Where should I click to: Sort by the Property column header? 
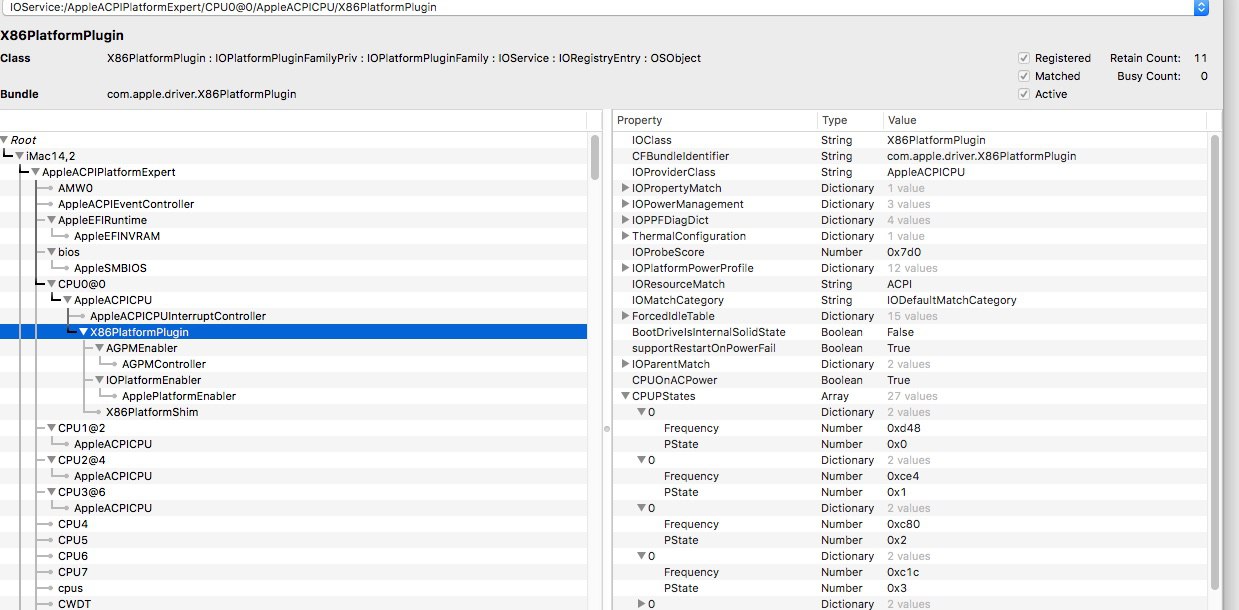pos(715,120)
